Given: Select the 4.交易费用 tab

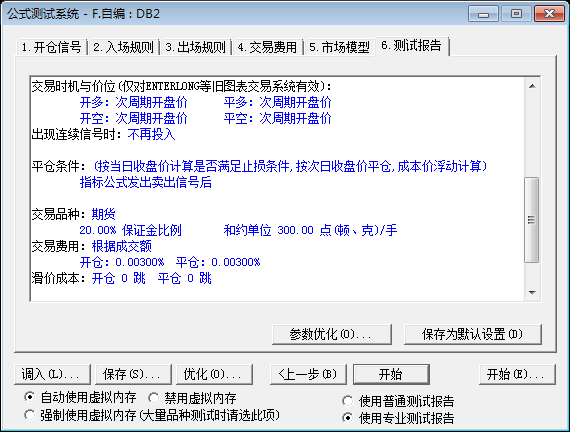Looking at the screenshot, I should coord(267,47).
